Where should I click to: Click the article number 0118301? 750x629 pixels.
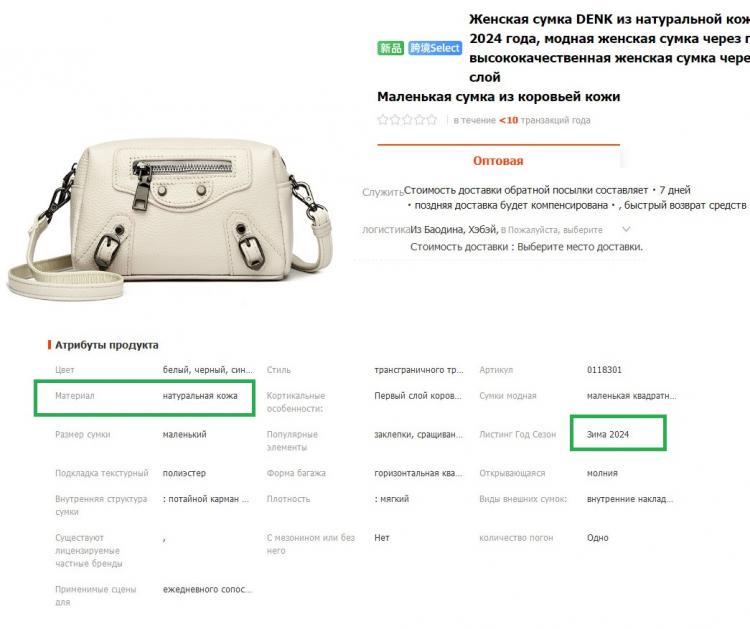coord(604,370)
